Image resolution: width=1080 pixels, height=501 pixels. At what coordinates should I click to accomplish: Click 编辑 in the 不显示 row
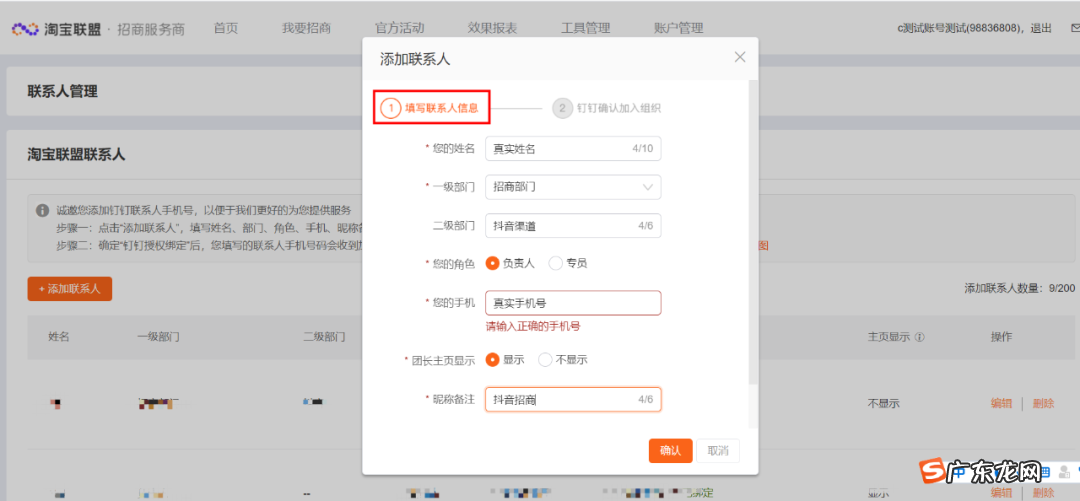[x=1001, y=404]
